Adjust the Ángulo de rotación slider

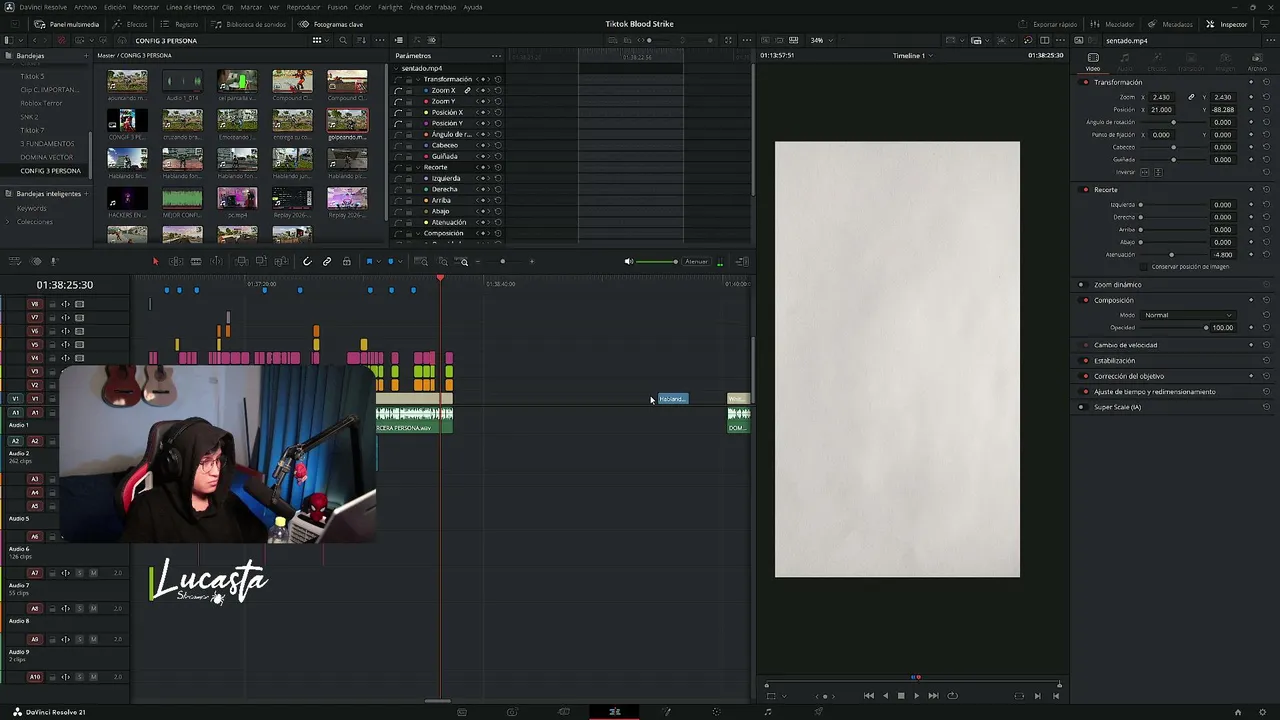(1173, 122)
